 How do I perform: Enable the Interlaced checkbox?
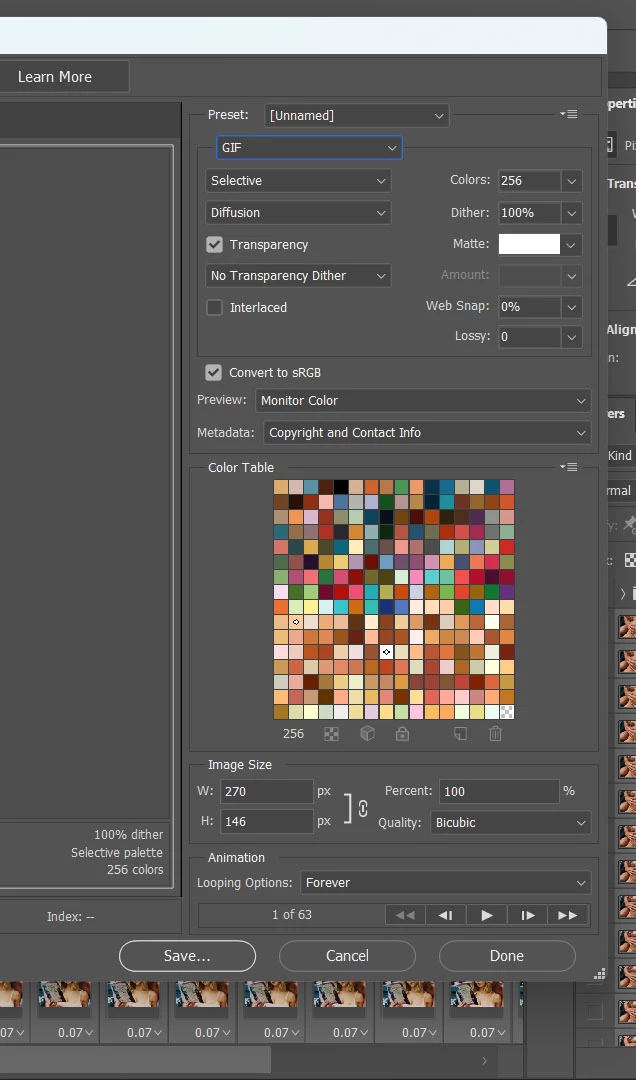pyautogui.click(x=214, y=308)
